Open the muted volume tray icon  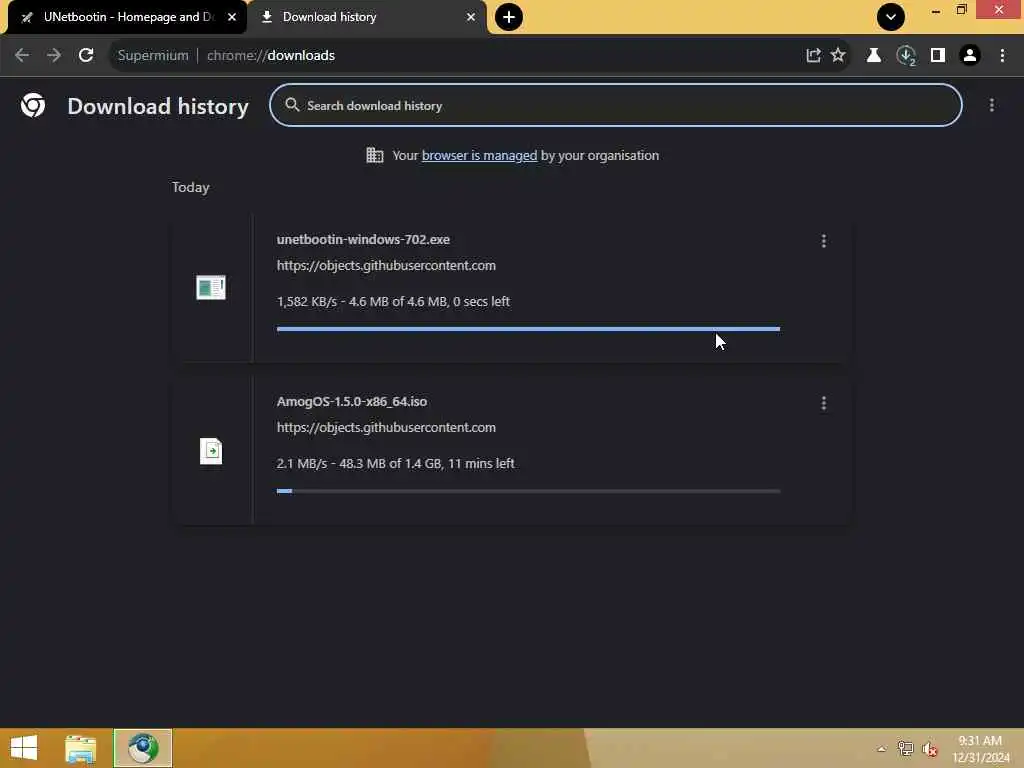[930, 749]
